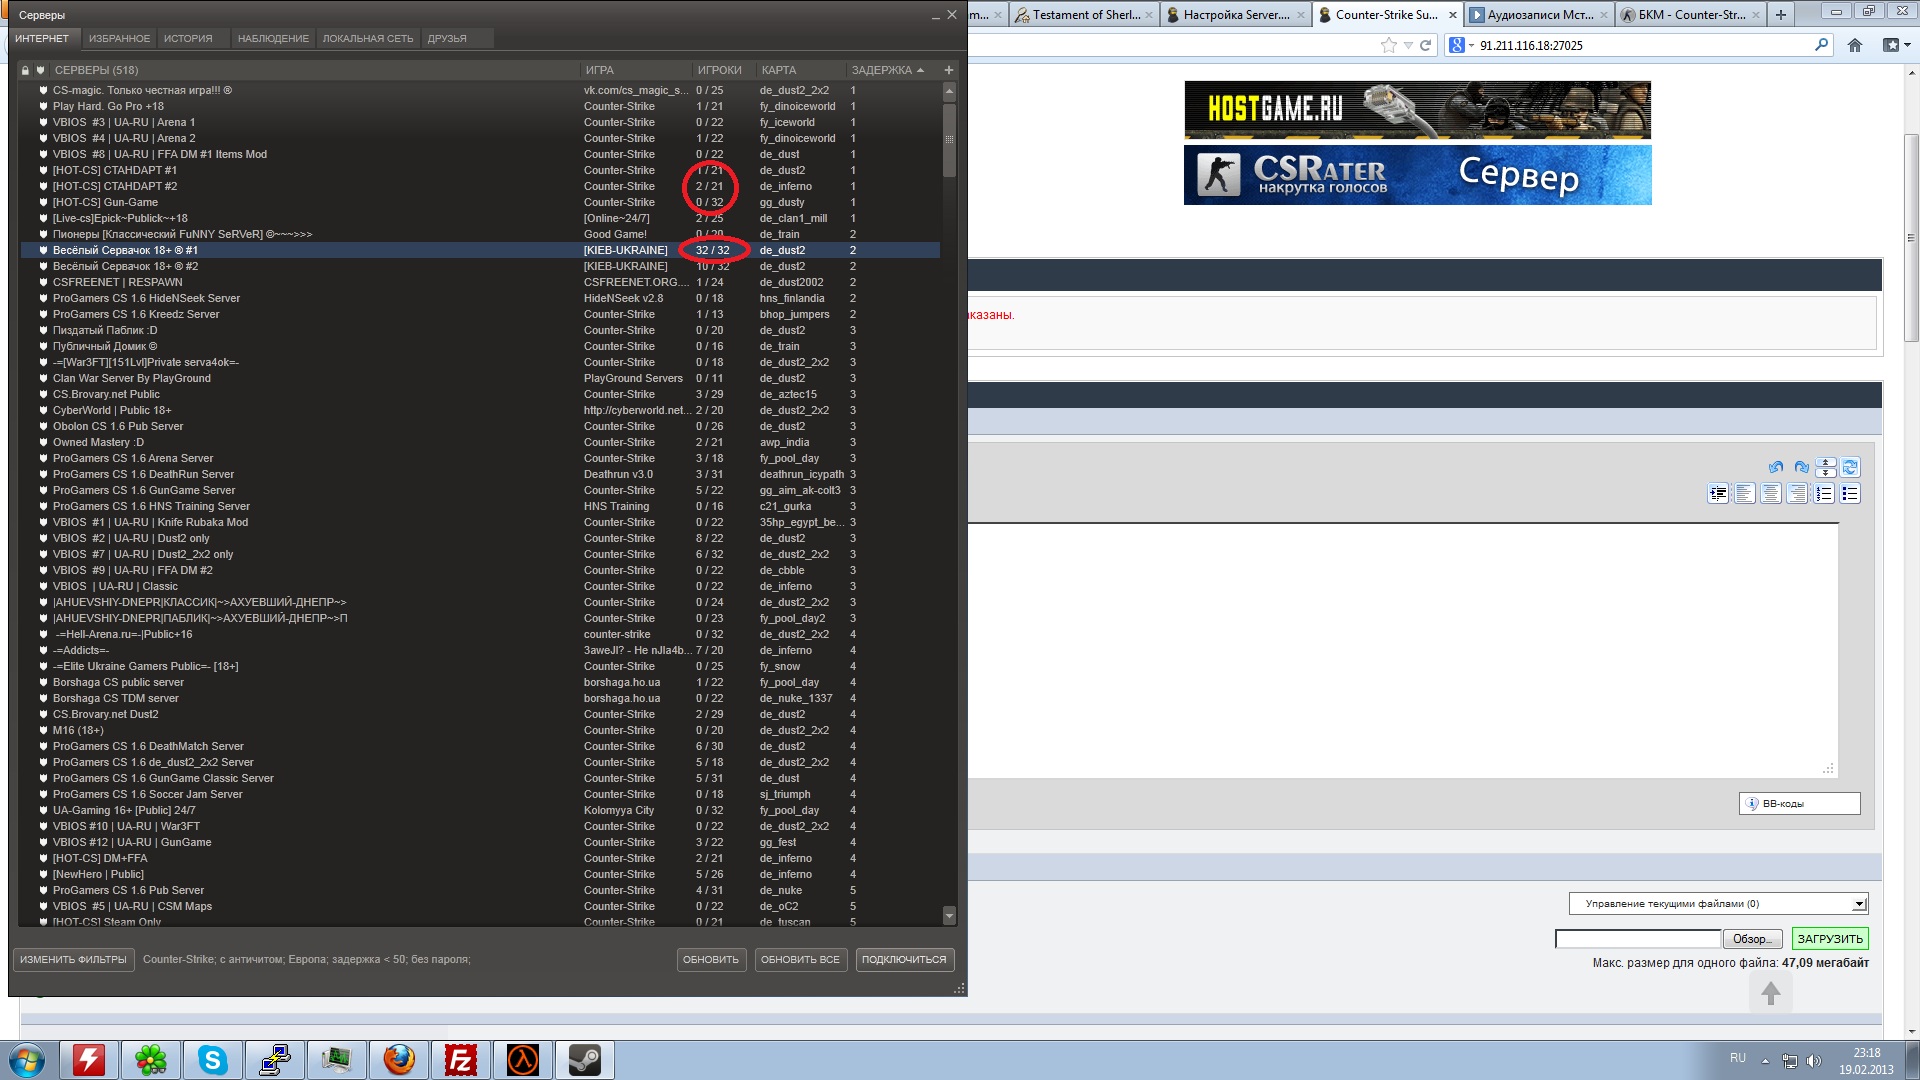
Task: Click the volume icon in system tray
Action: (1814, 1060)
